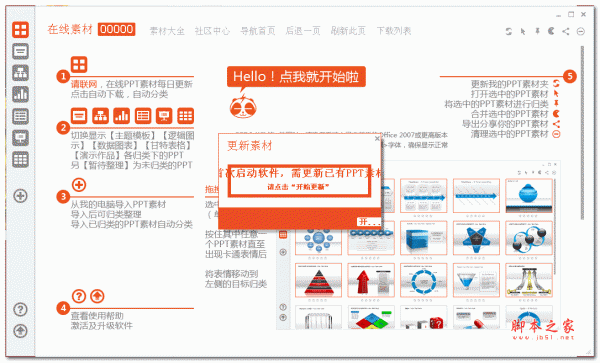Click Hello 点我就开始啦 speech bubble
This screenshot has height=363, width=600.
point(296,77)
